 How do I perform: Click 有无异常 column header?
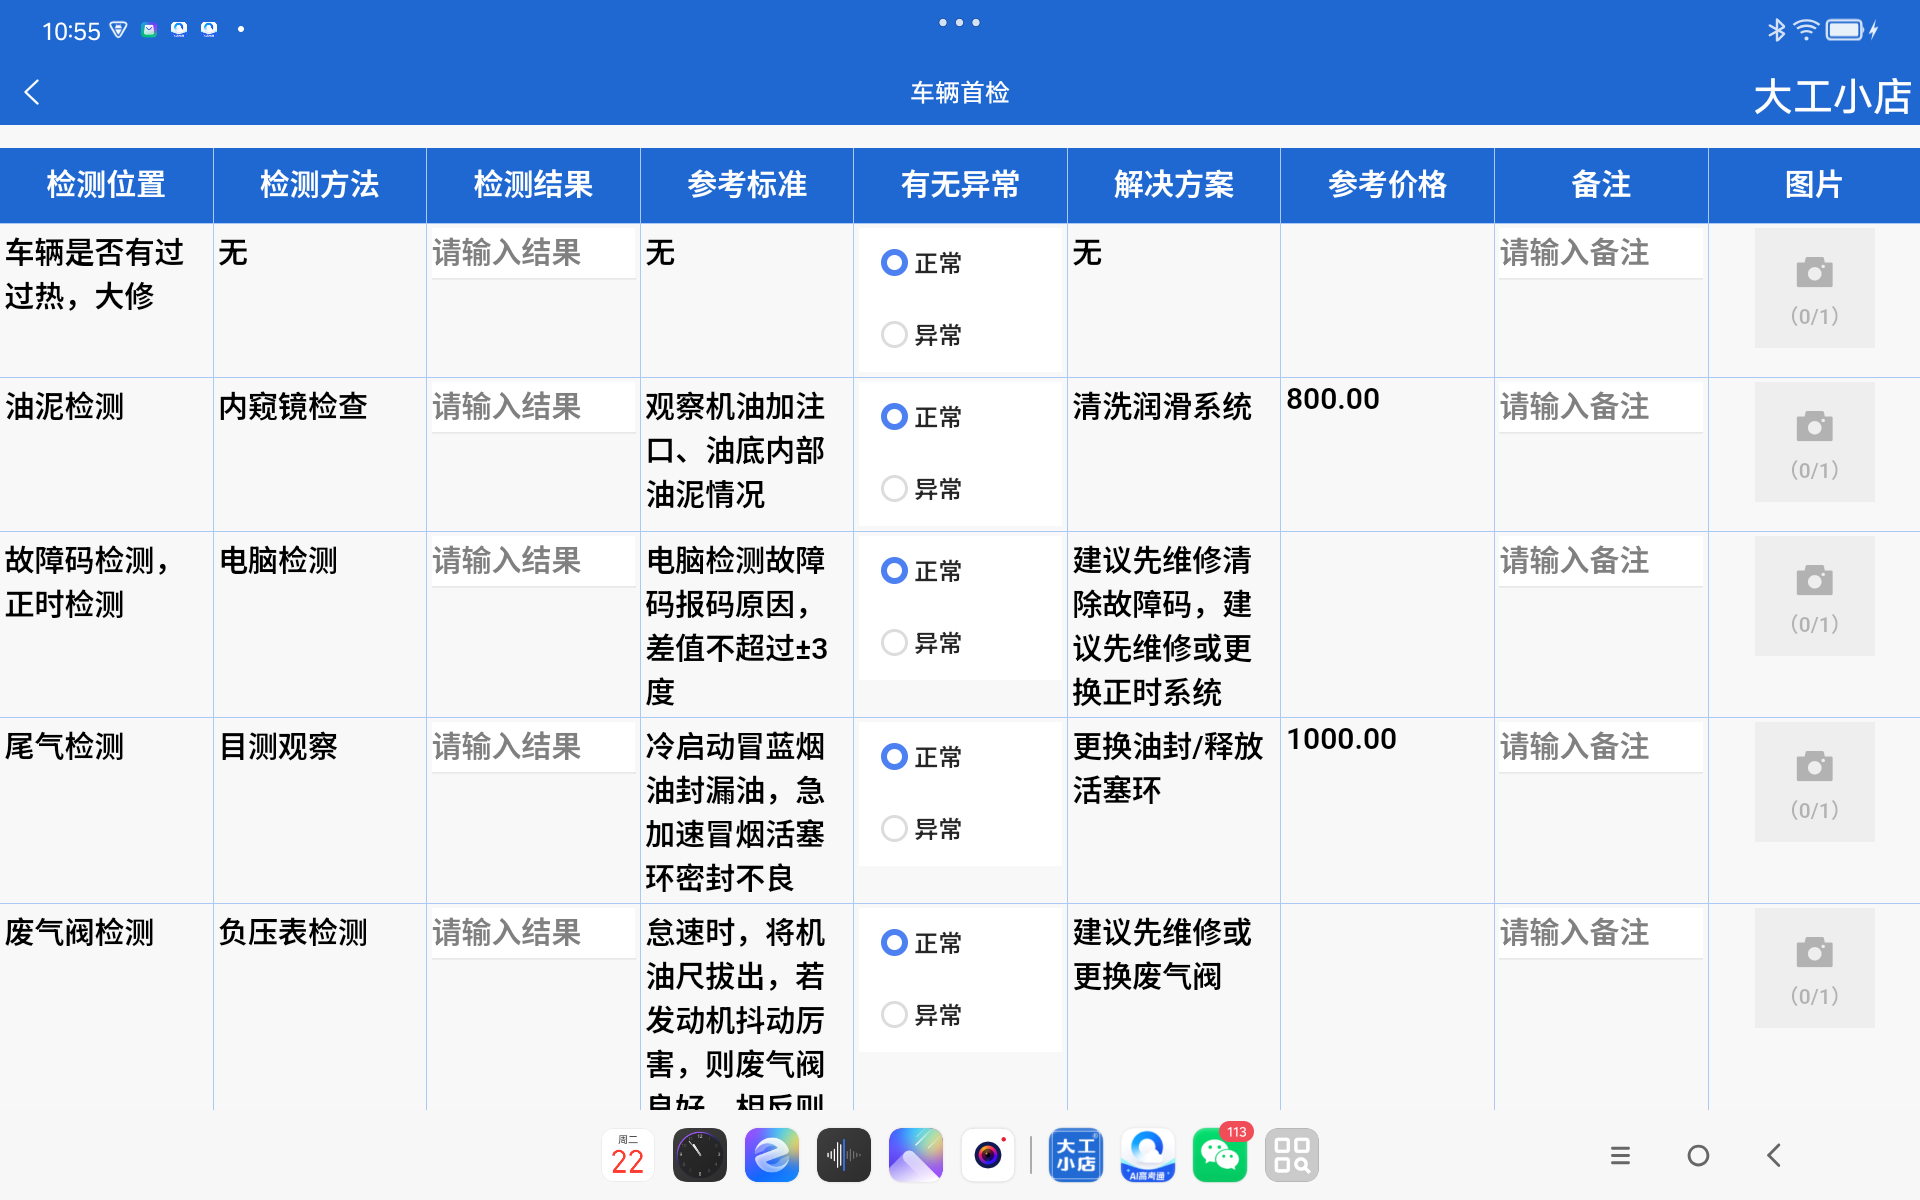coord(960,185)
